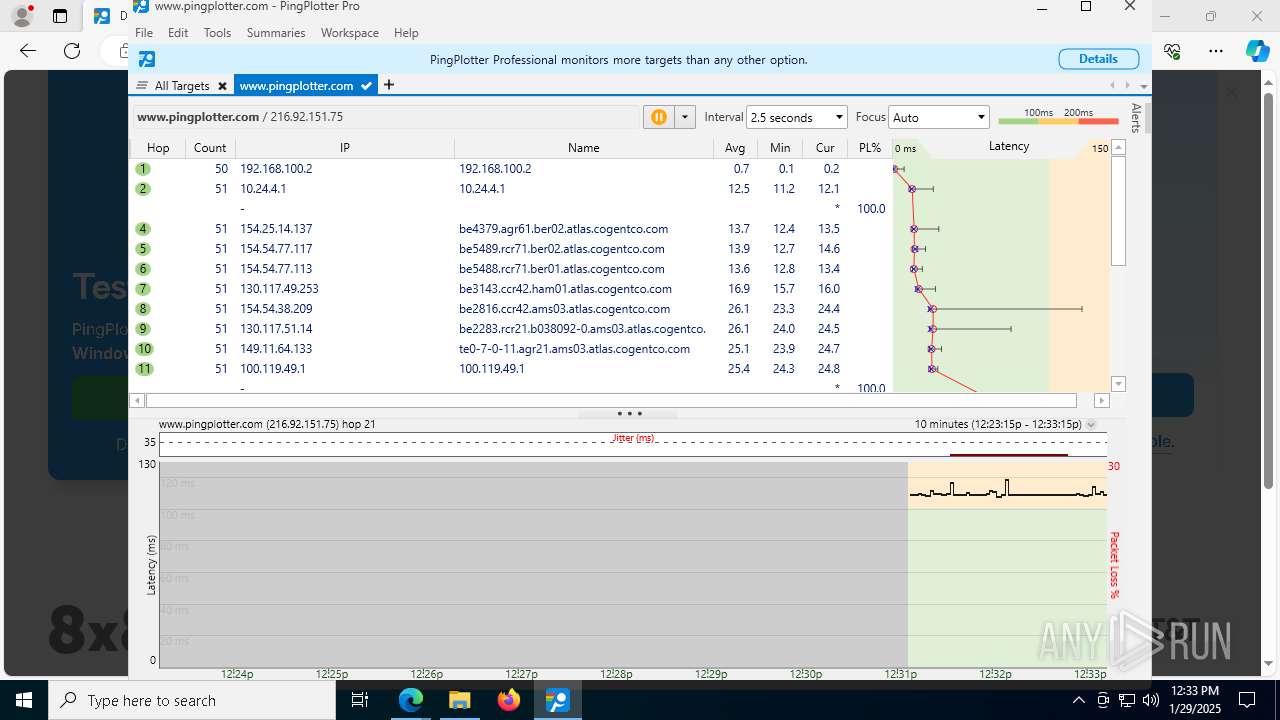The height and width of the screenshot is (720, 1280).
Task: Select the hop 10 green circle
Action: [145, 349]
